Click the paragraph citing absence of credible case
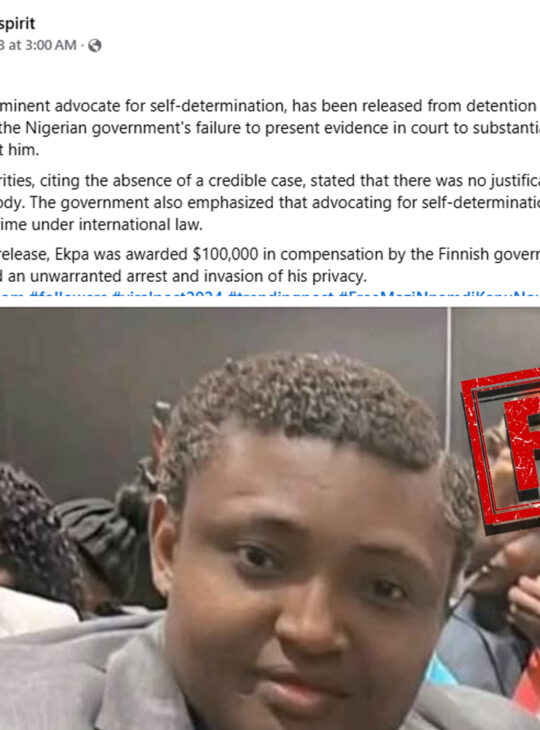Viewport: 540px width, 730px height. (x=270, y=203)
